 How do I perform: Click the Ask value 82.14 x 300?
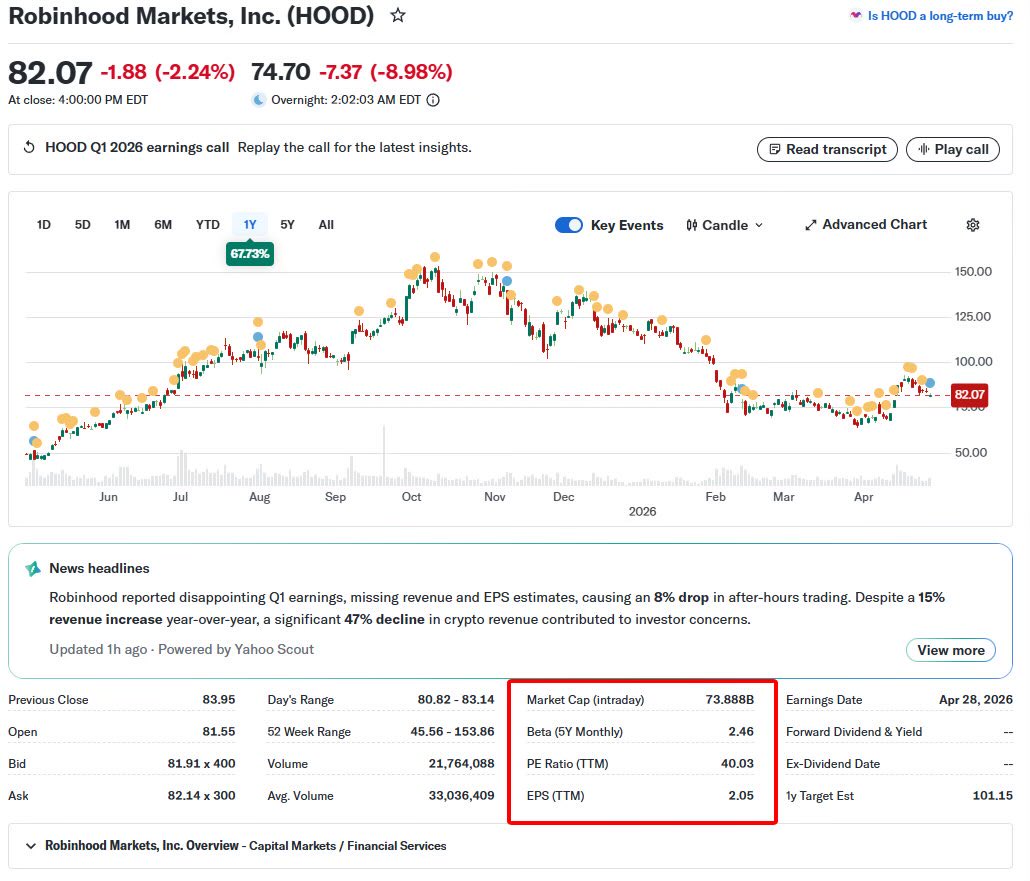point(201,796)
